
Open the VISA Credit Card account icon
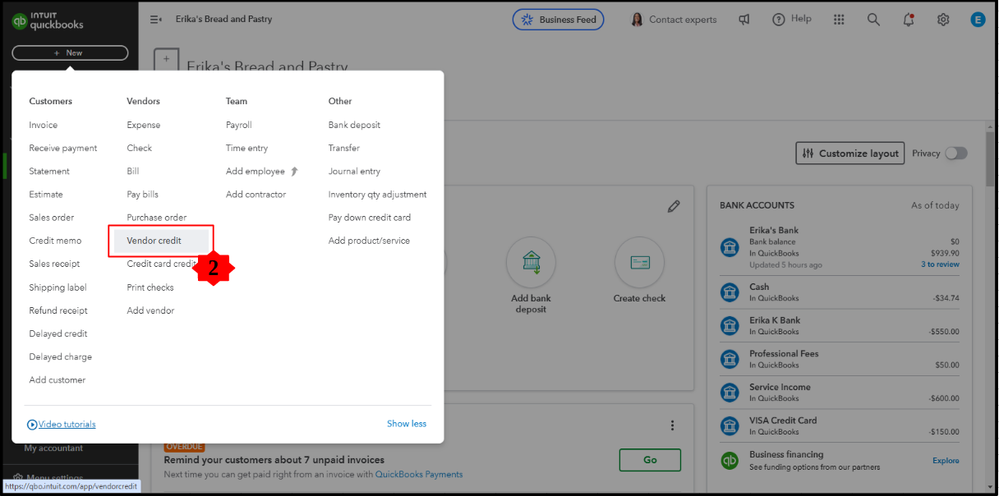coord(729,425)
